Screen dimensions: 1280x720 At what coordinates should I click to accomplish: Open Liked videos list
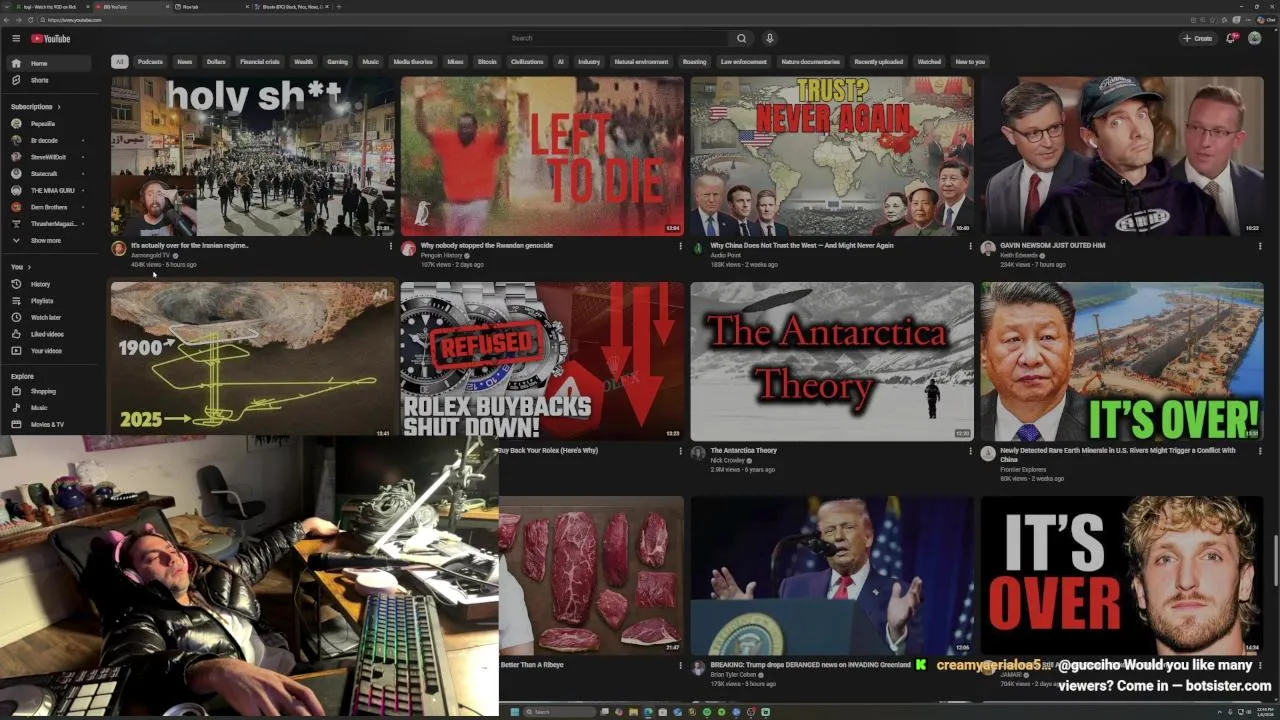click(x=50, y=334)
